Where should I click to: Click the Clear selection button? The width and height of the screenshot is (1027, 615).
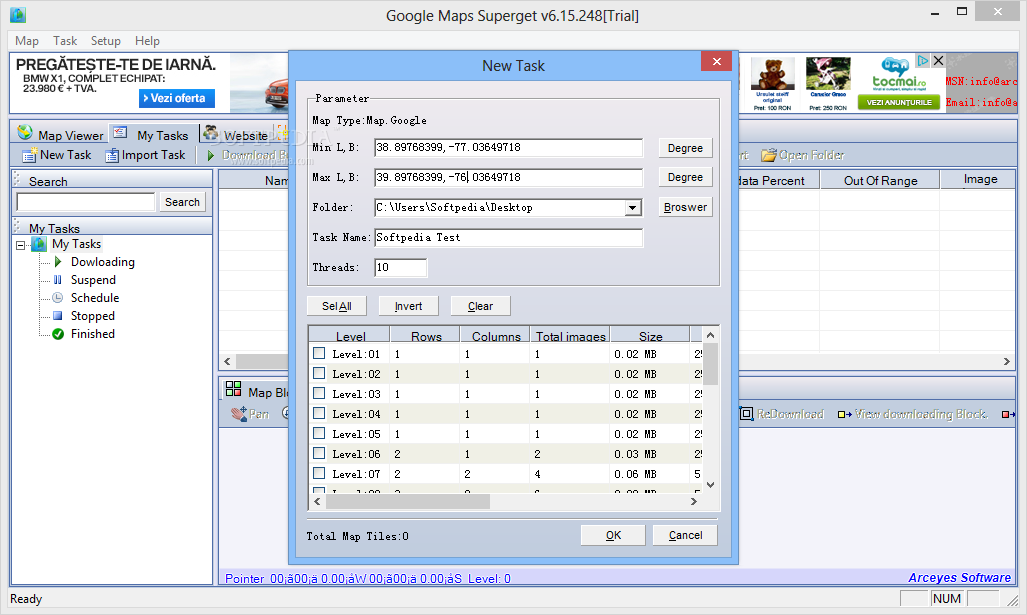[x=480, y=306]
